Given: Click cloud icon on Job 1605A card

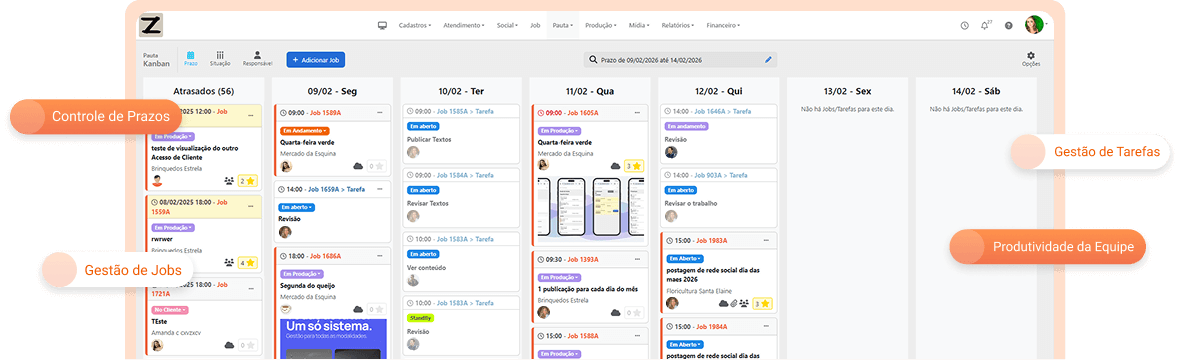Looking at the screenshot, I should click(616, 166).
